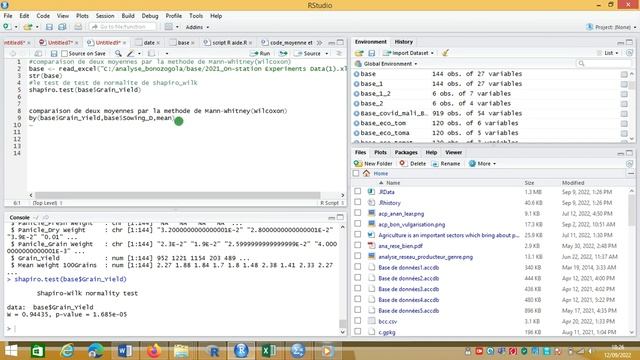Toggle the Source on Save checkbox

tap(64, 53)
